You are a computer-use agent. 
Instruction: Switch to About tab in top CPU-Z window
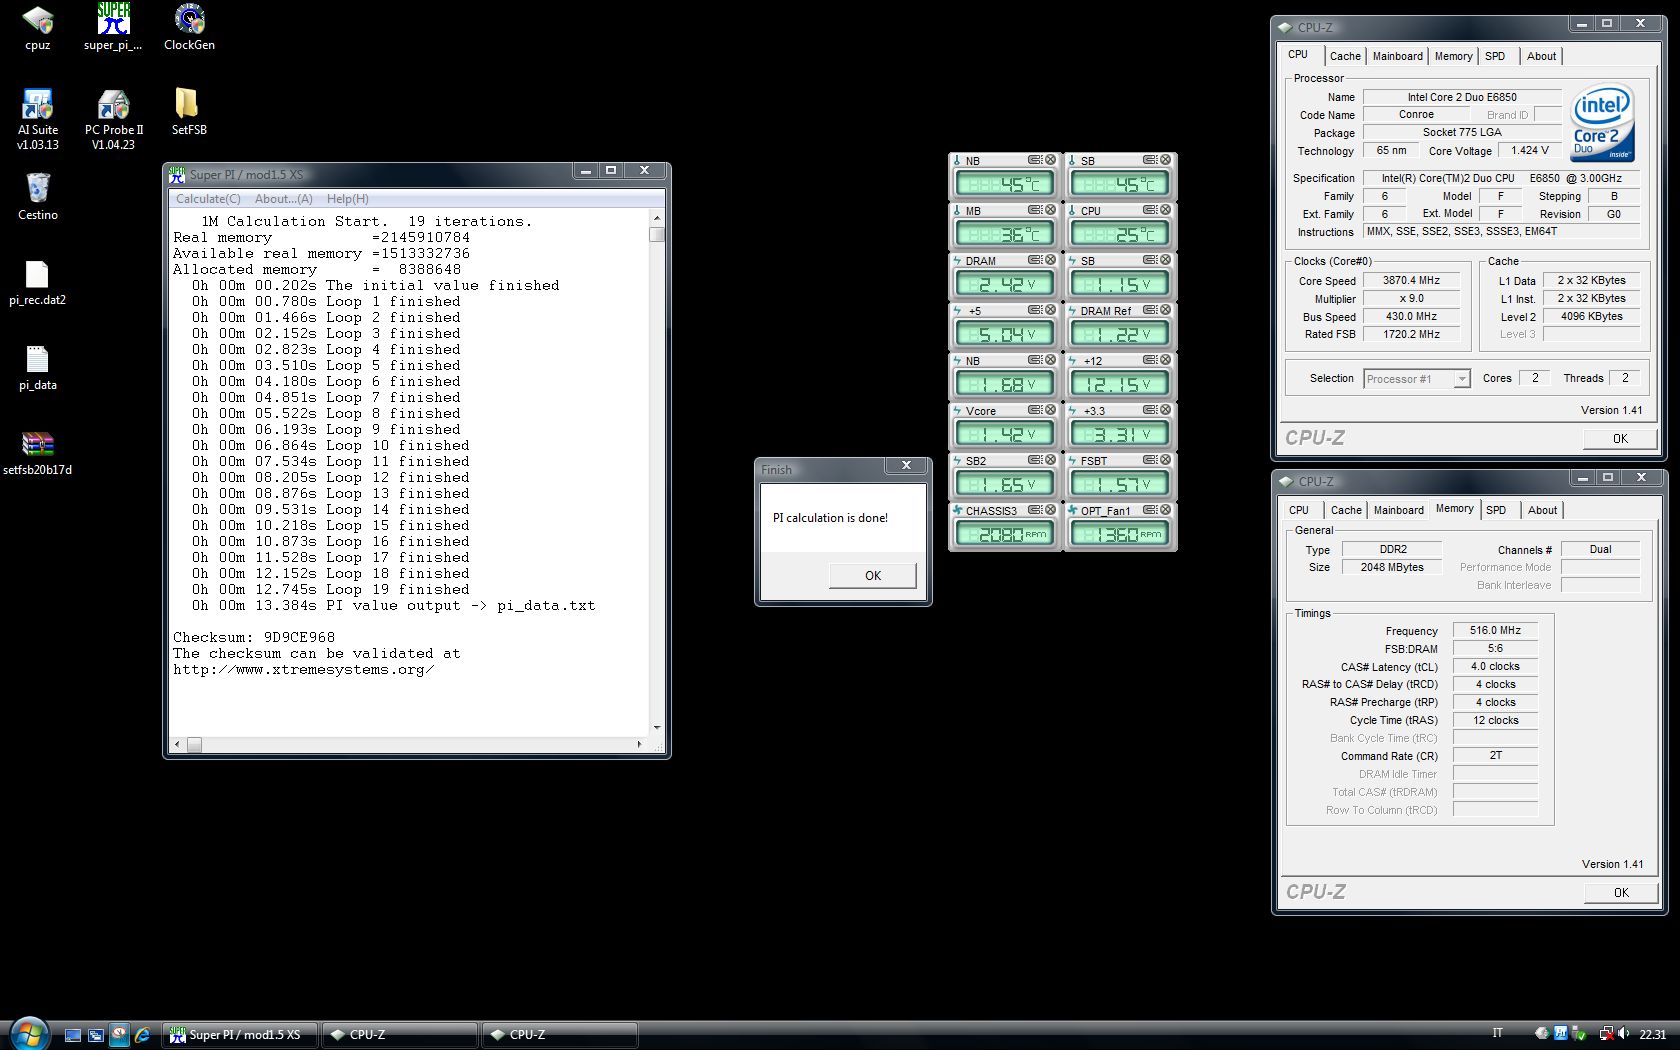click(1541, 56)
